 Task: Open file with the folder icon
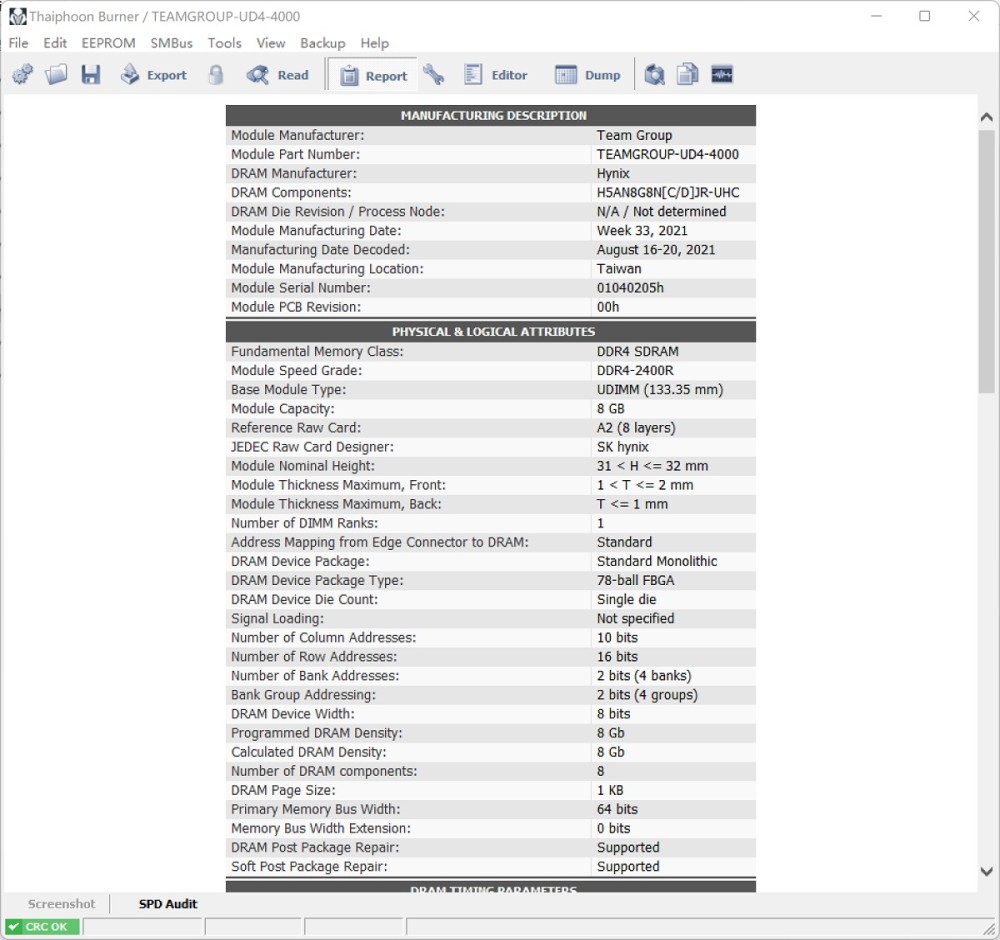click(x=56, y=75)
